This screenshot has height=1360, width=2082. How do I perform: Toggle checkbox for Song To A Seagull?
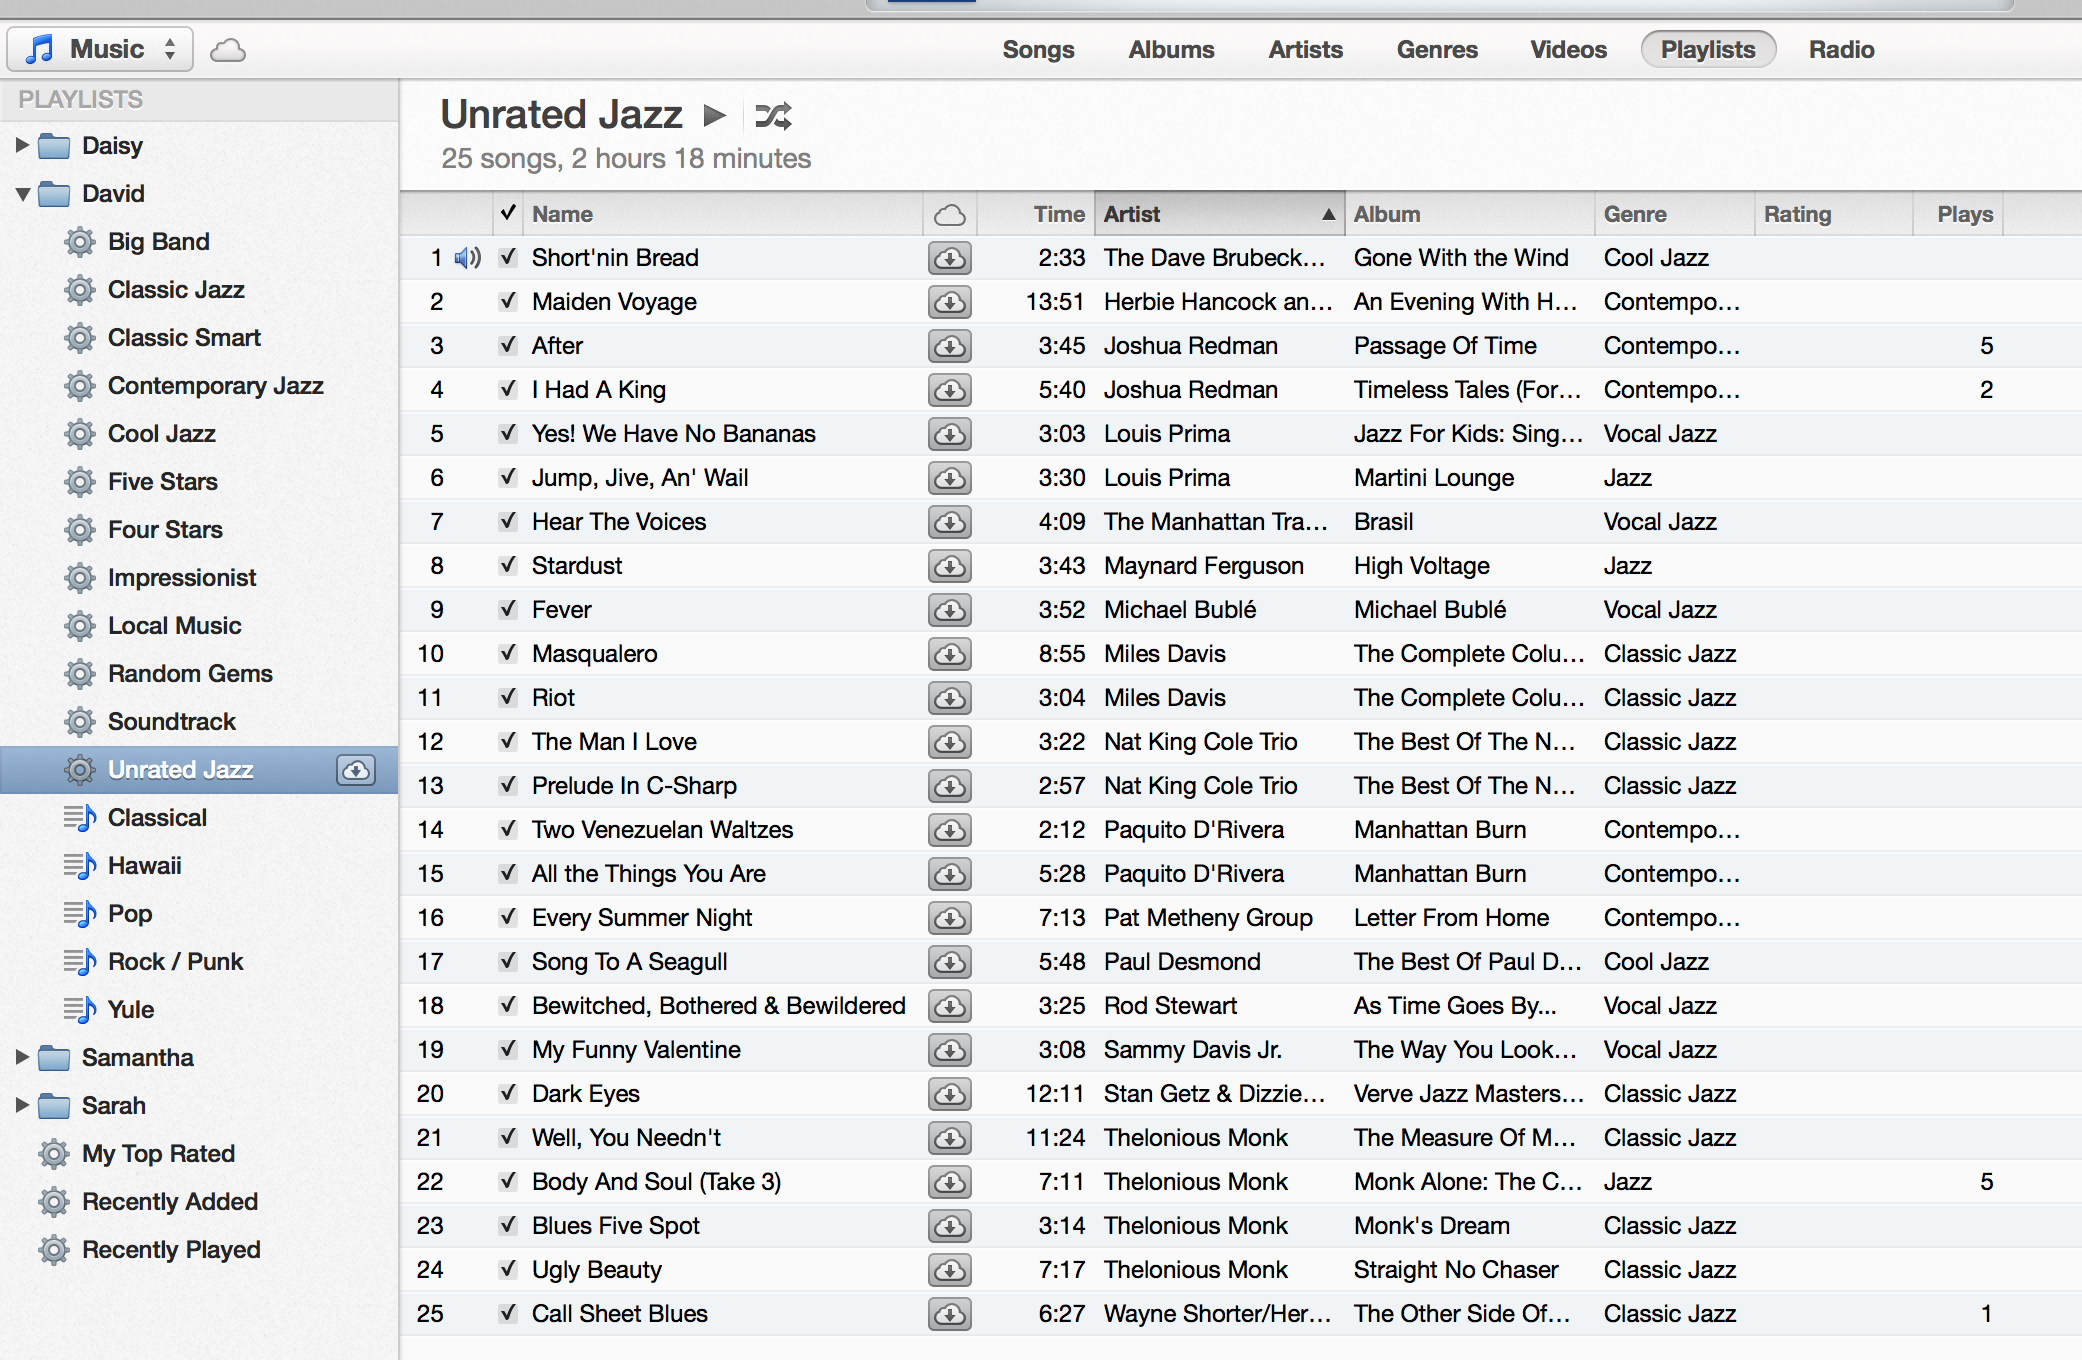coord(508,961)
